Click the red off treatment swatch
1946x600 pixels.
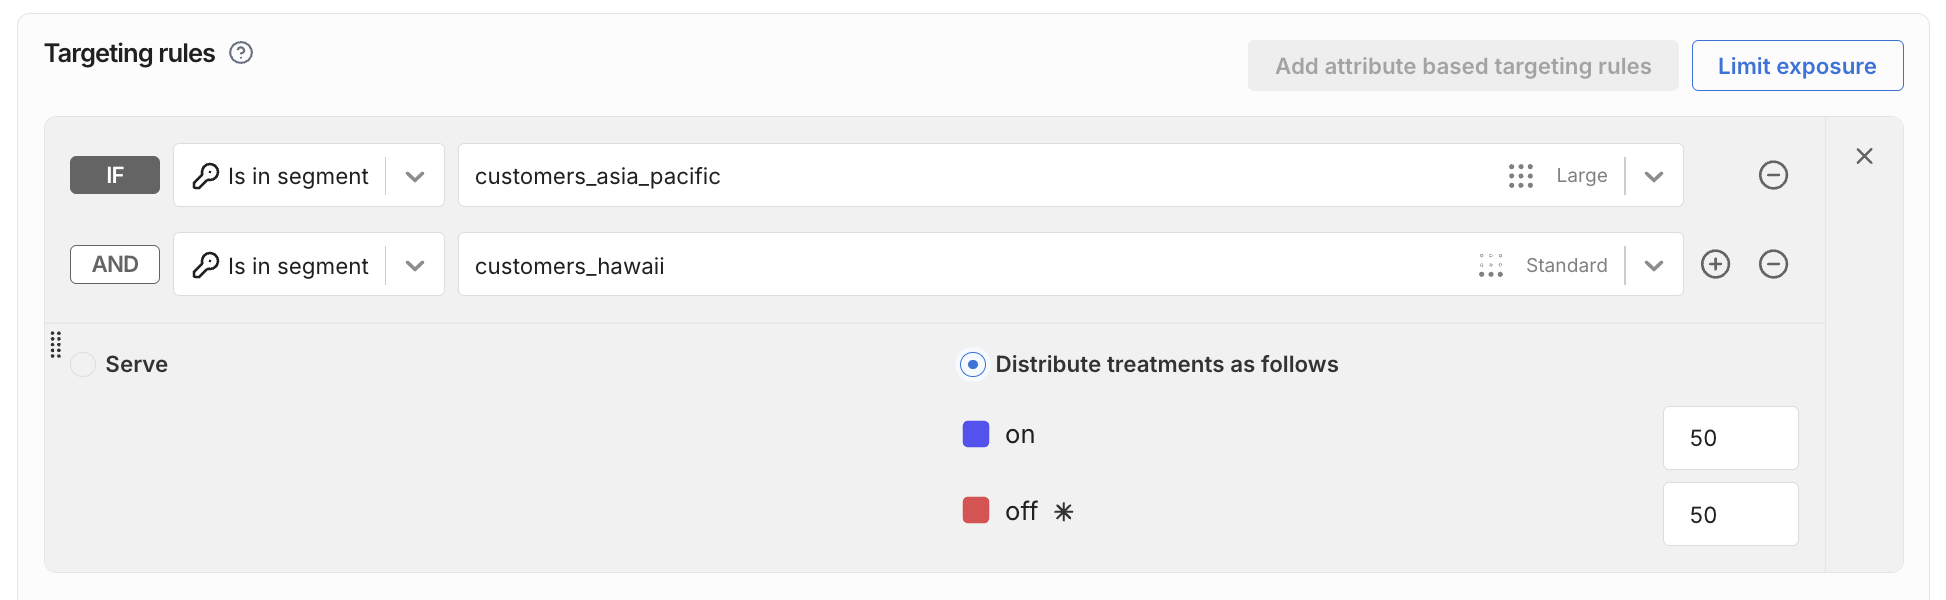(x=975, y=511)
